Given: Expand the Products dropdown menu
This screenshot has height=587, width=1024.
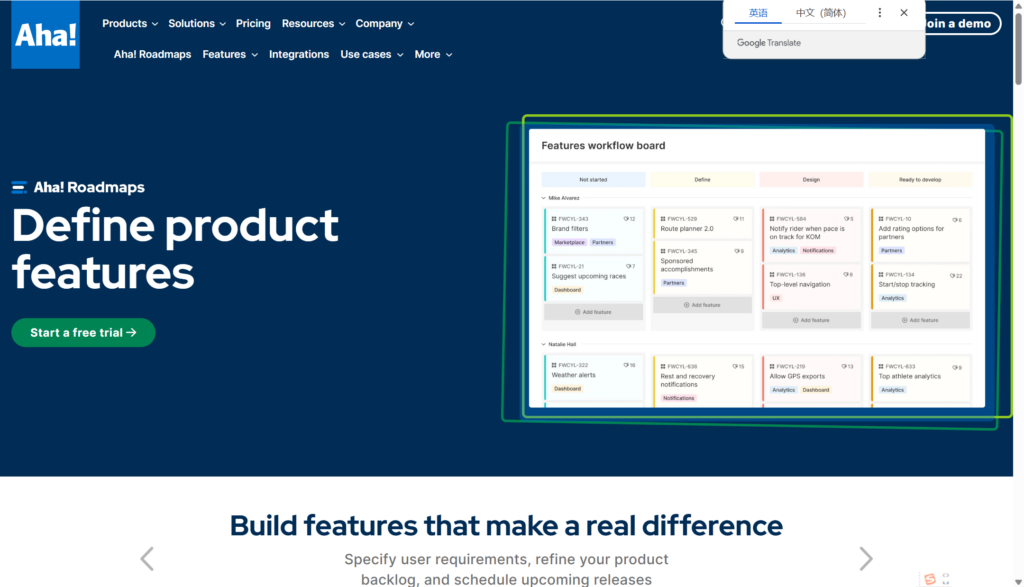Looking at the screenshot, I should coord(130,23).
